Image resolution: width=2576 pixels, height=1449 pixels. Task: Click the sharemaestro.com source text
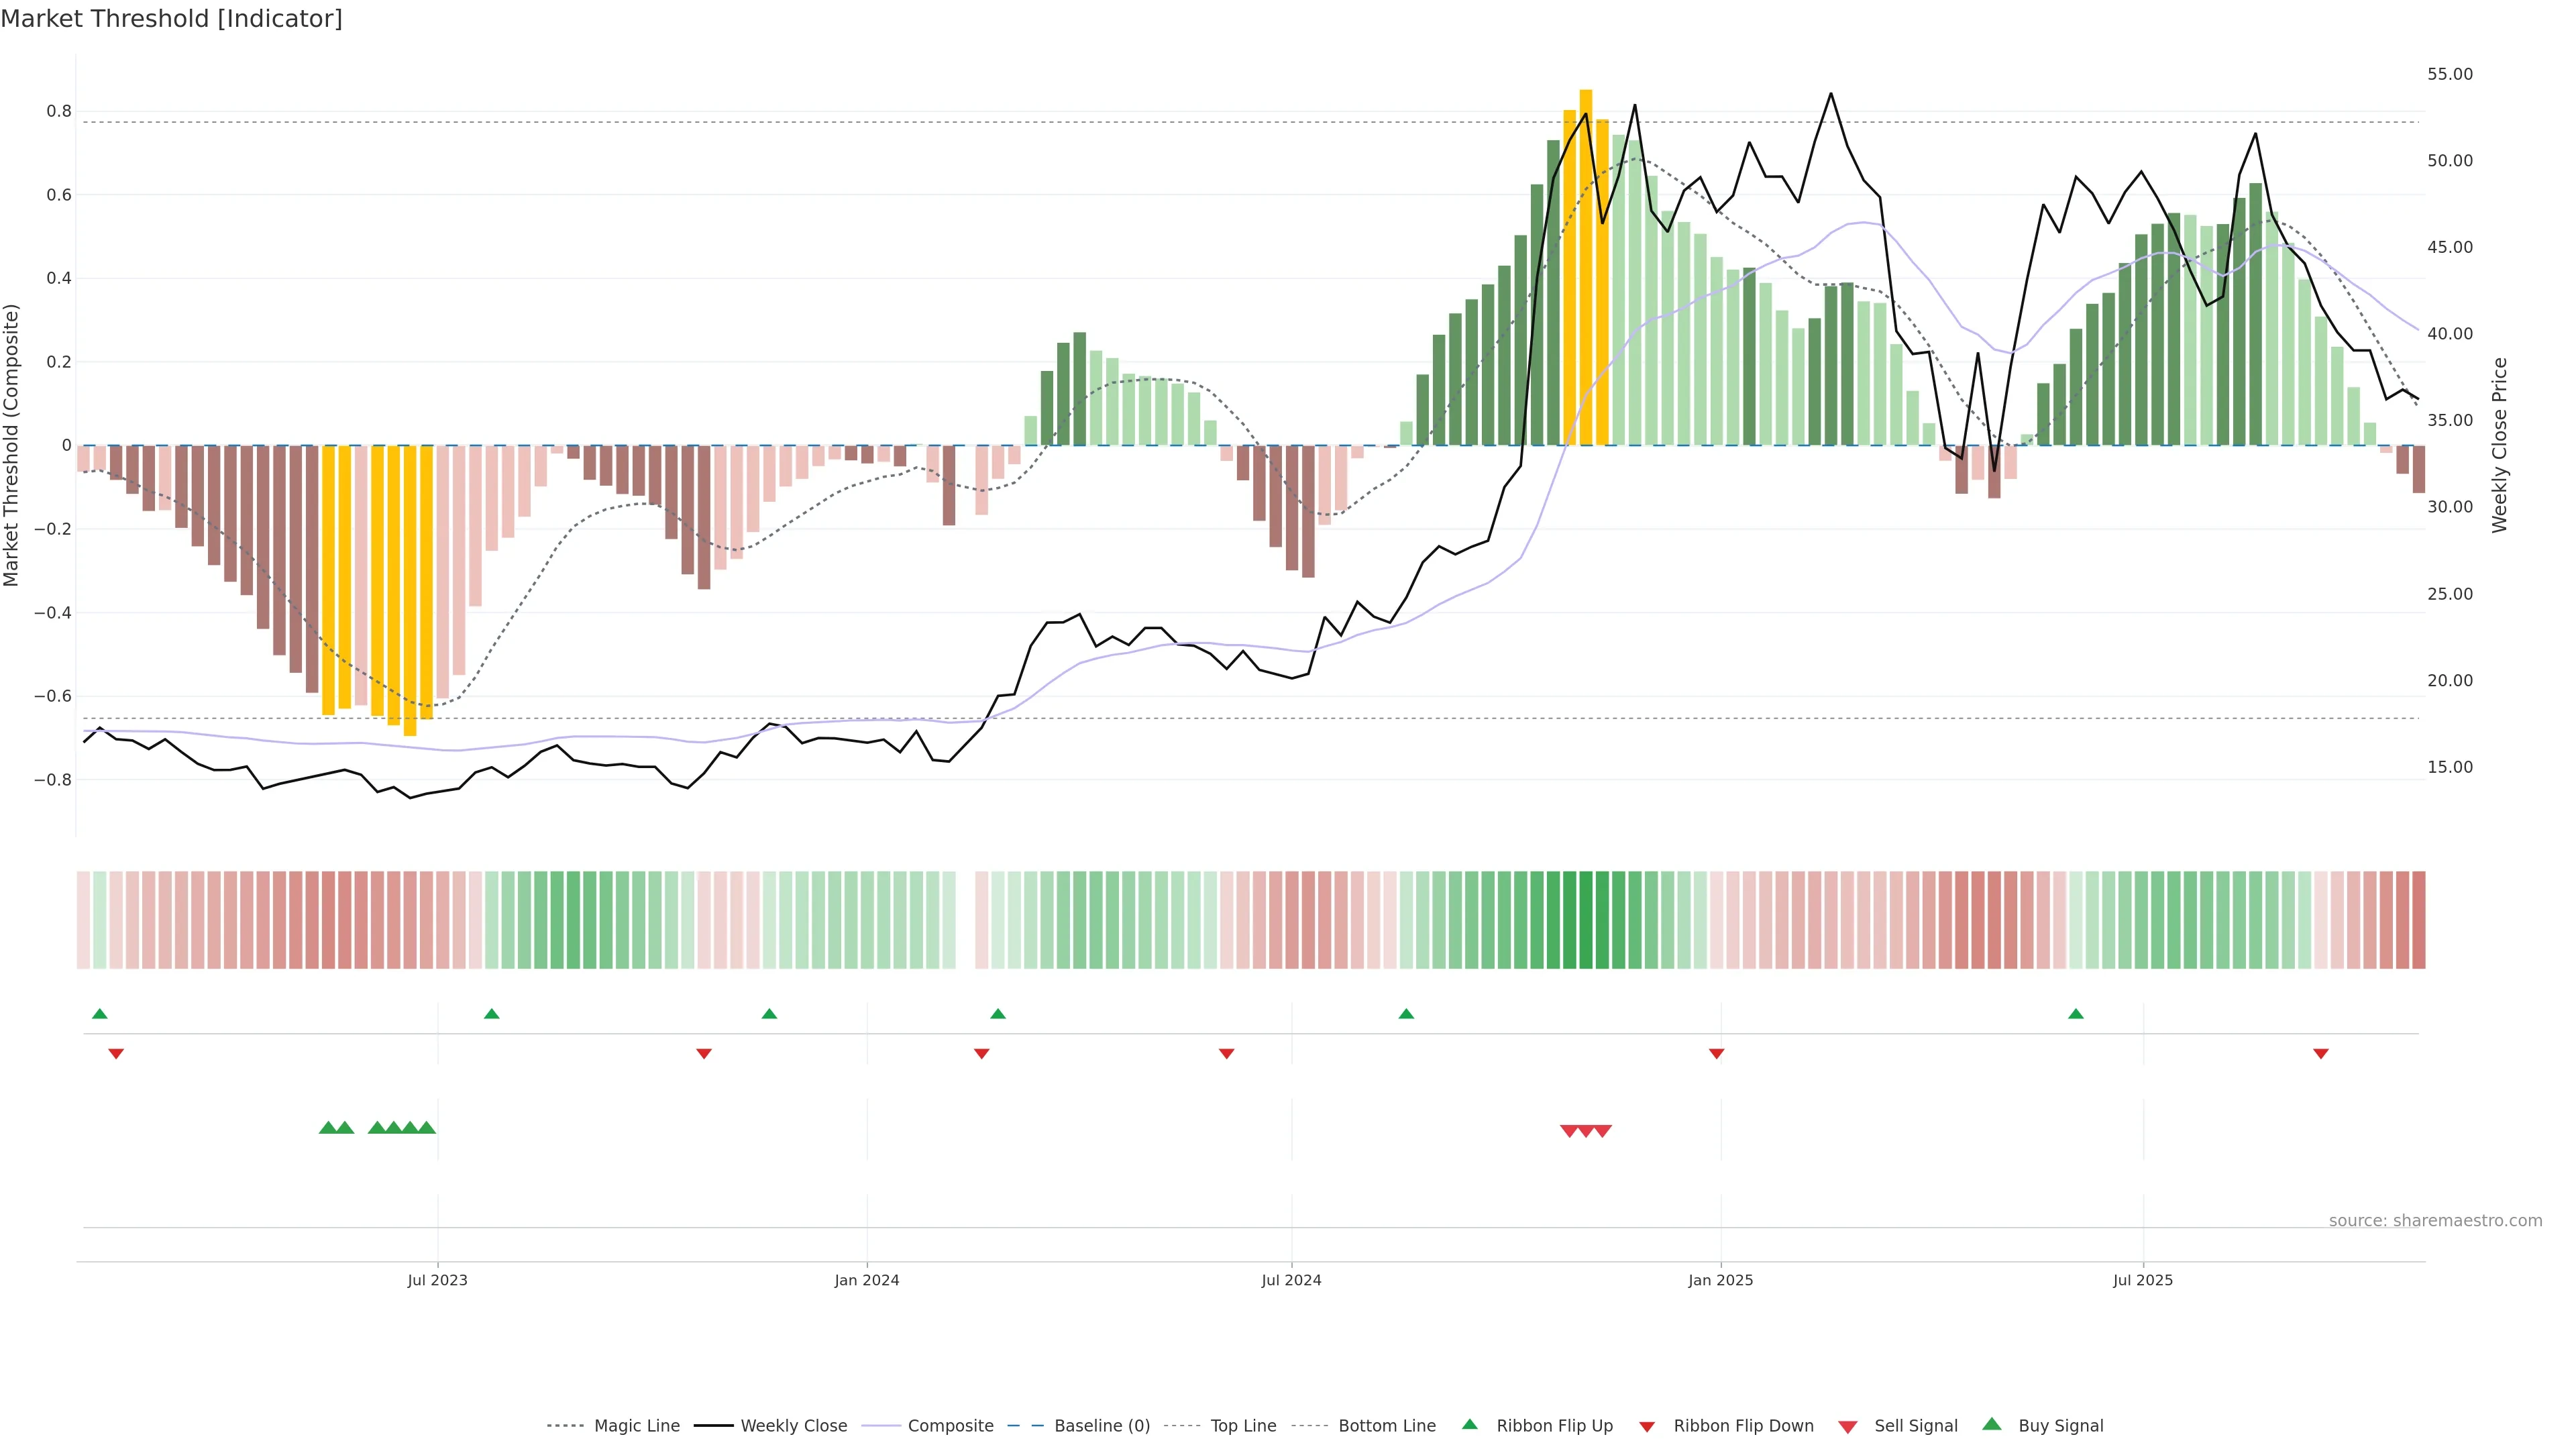click(2435, 1220)
